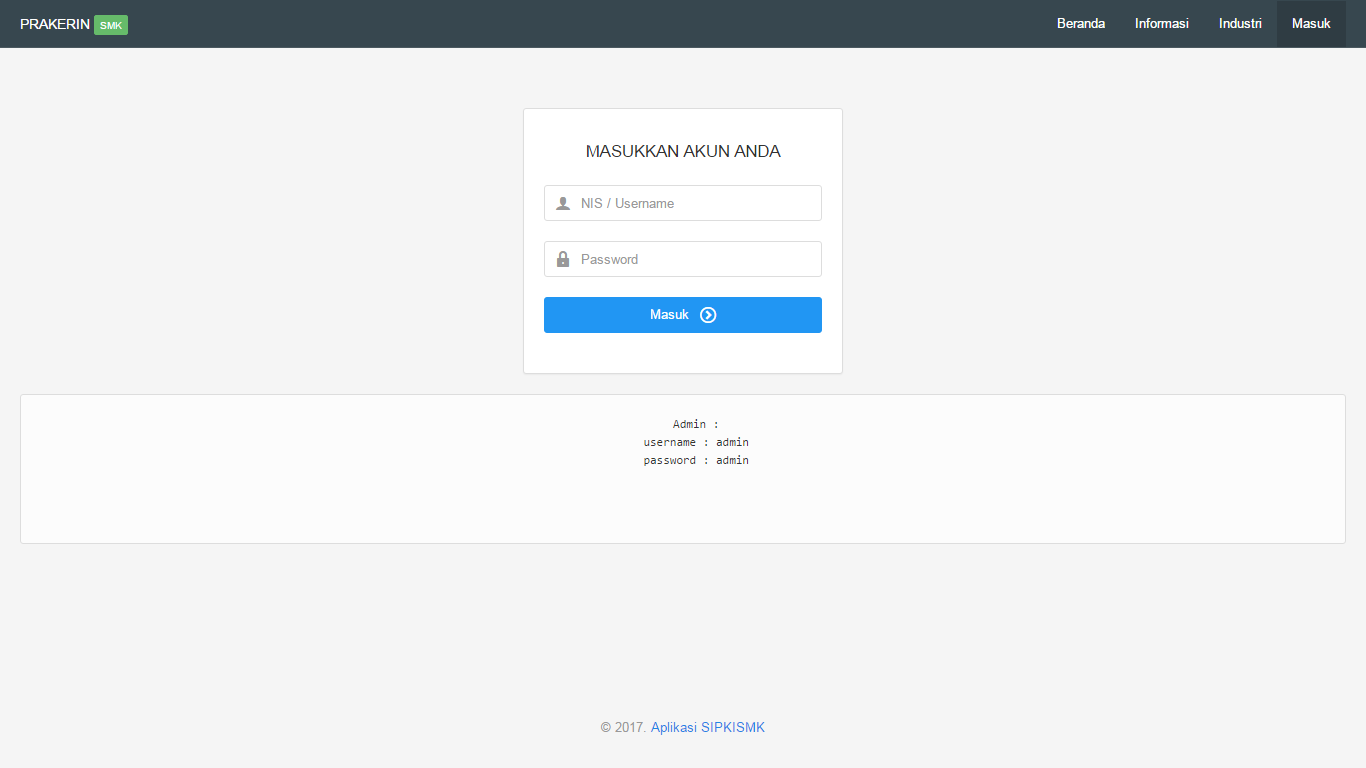Click the PRAKERIN brand text
1366x768 pixels.
pos(55,24)
